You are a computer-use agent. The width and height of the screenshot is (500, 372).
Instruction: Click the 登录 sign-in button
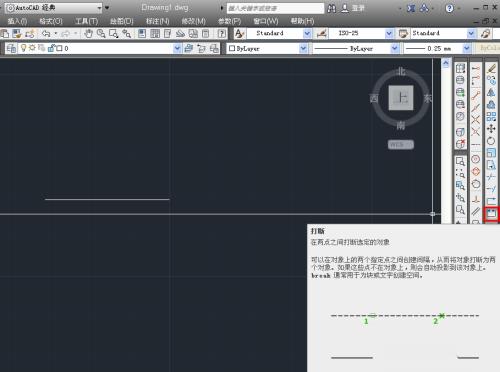(354, 8)
